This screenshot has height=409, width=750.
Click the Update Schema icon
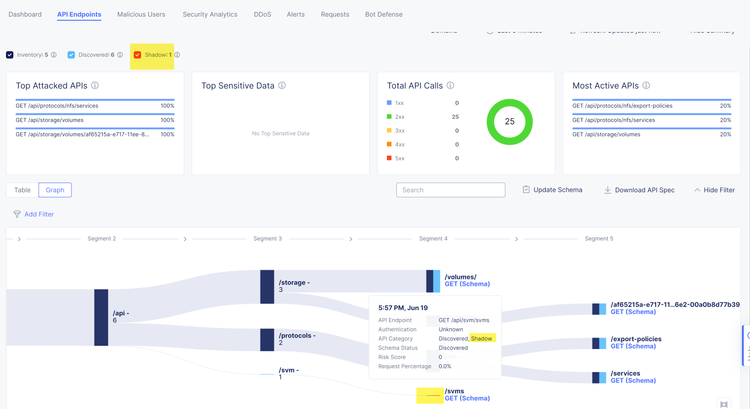(526, 189)
